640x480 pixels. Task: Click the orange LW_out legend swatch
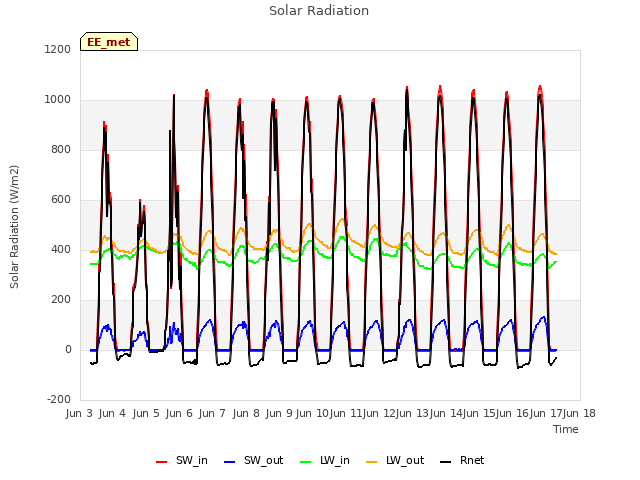tap(371, 462)
